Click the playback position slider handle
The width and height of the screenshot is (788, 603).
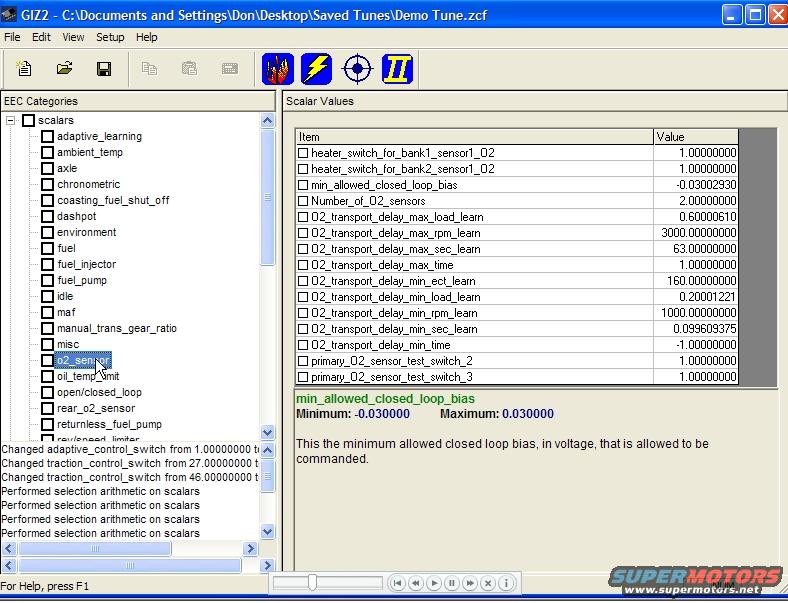313,583
